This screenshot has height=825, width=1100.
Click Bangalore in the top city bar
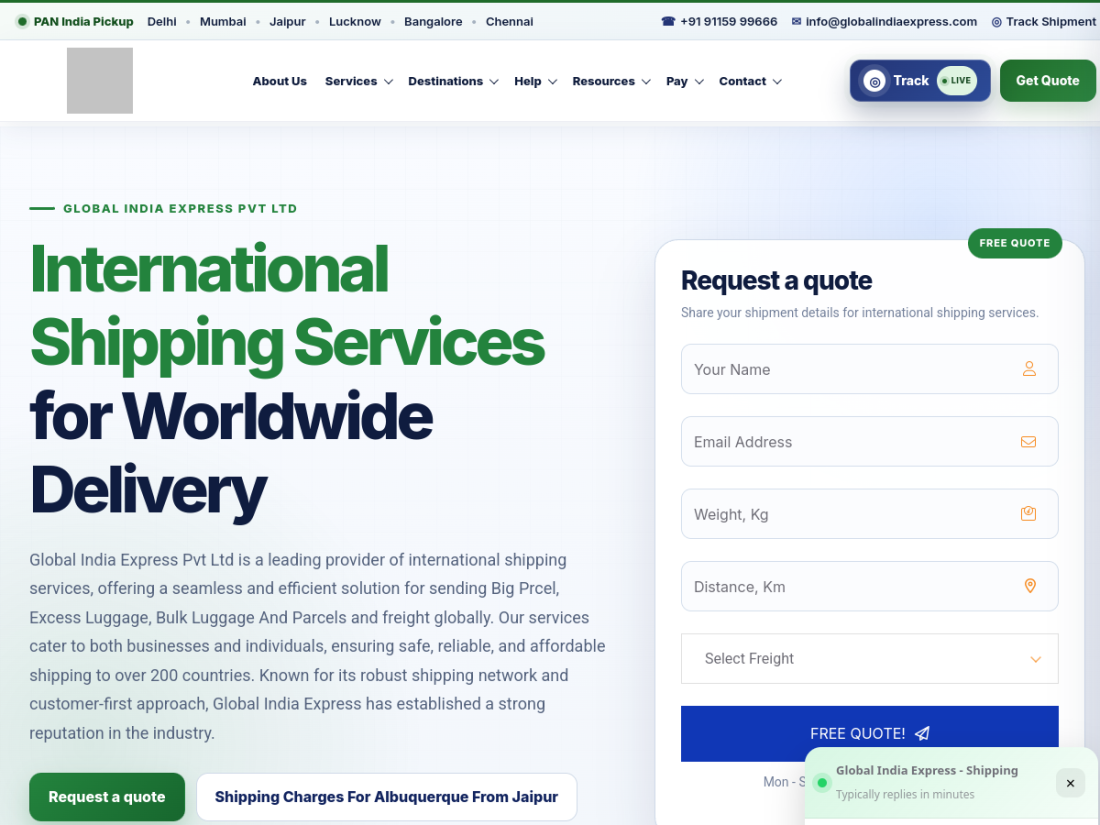[x=433, y=22]
